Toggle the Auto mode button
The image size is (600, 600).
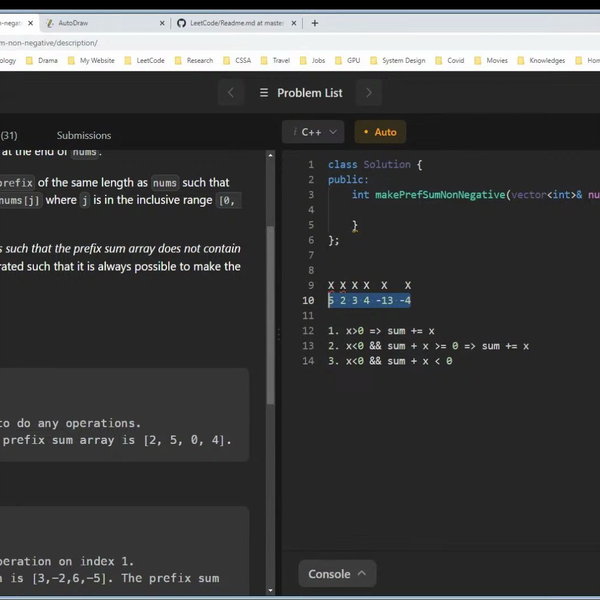379,132
